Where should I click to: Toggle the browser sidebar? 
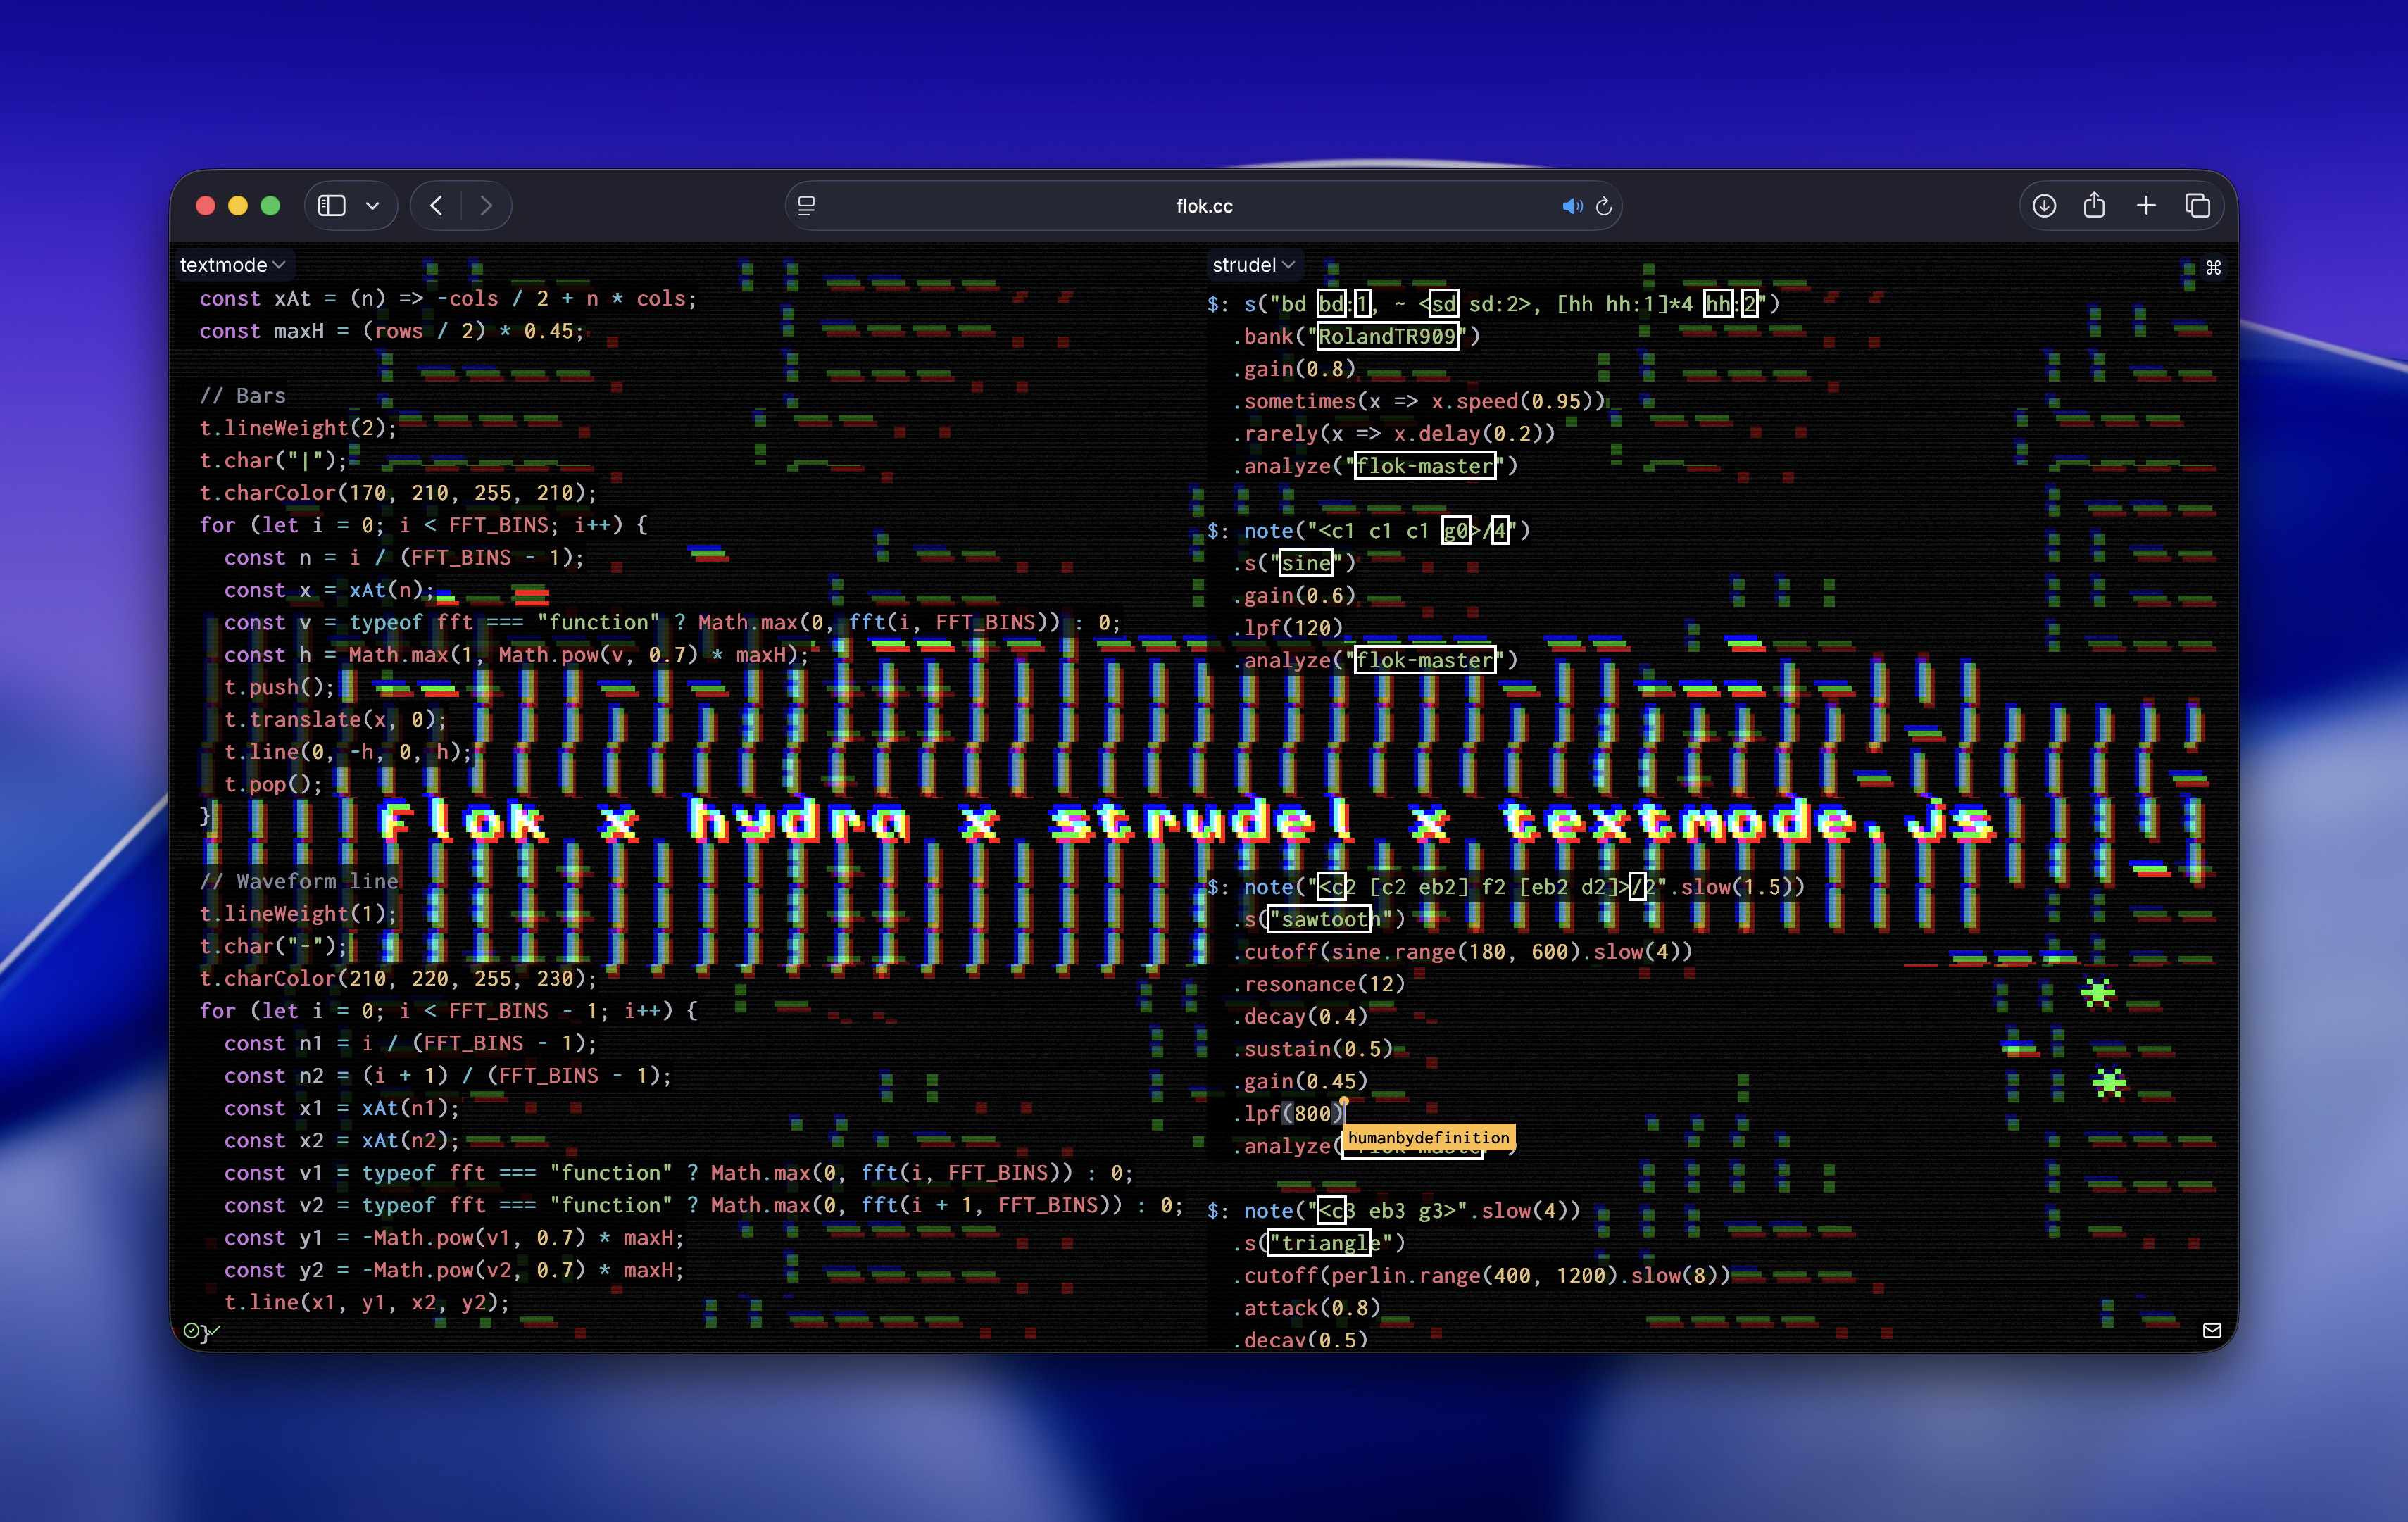(x=331, y=205)
